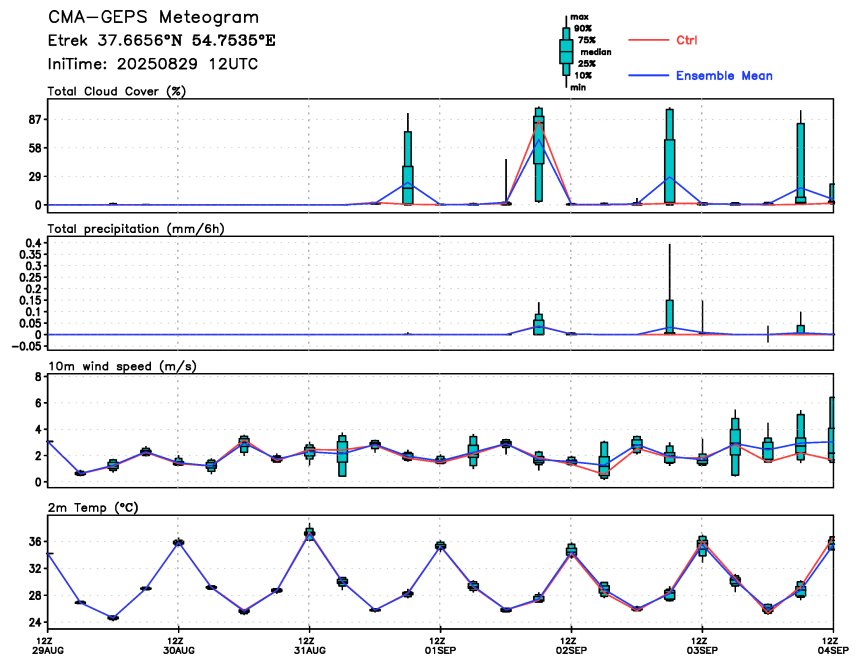The height and width of the screenshot is (666, 860).
Task: Click the 6 tick on wind speed axis
Action: tap(38, 403)
